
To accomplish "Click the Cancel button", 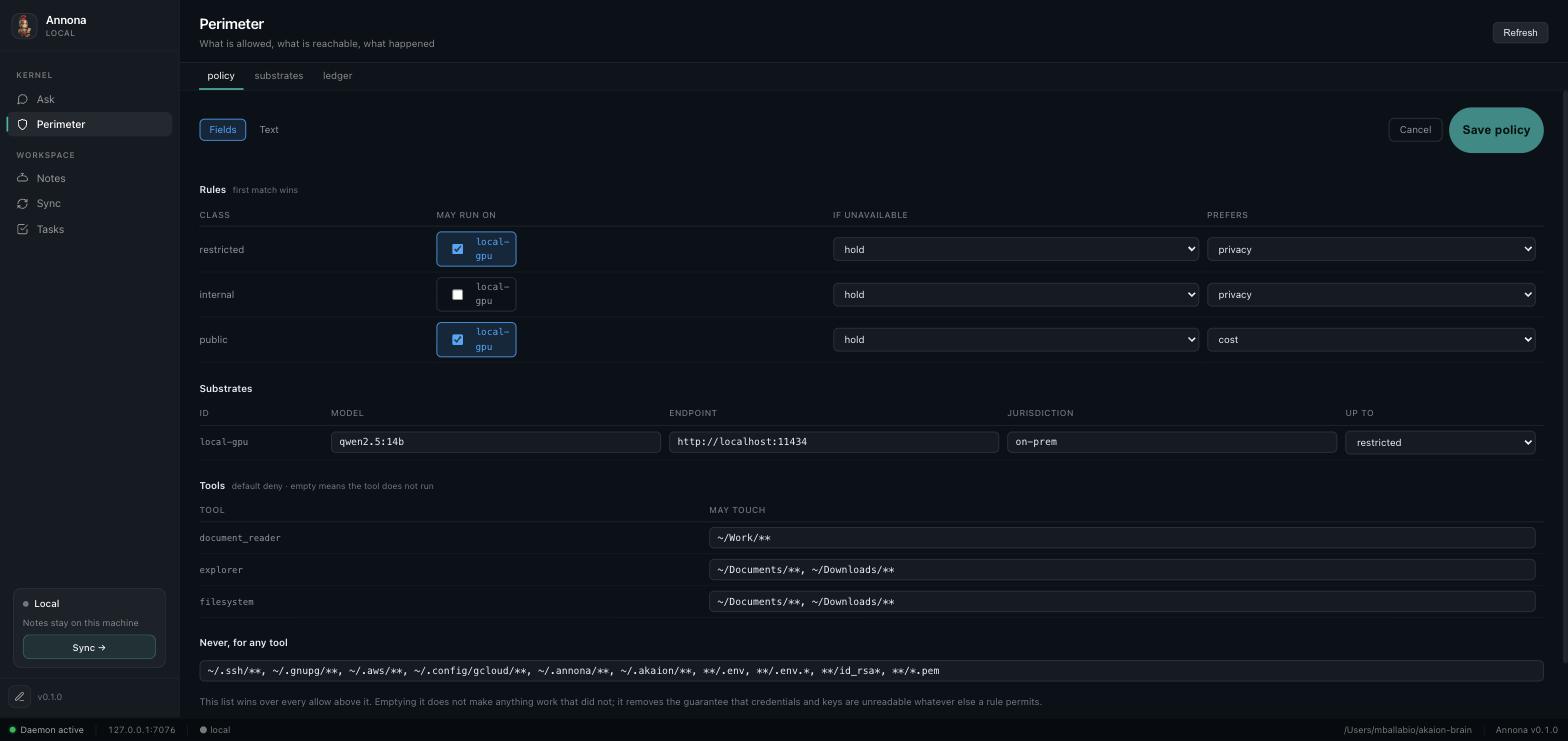I will tap(1415, 130).
